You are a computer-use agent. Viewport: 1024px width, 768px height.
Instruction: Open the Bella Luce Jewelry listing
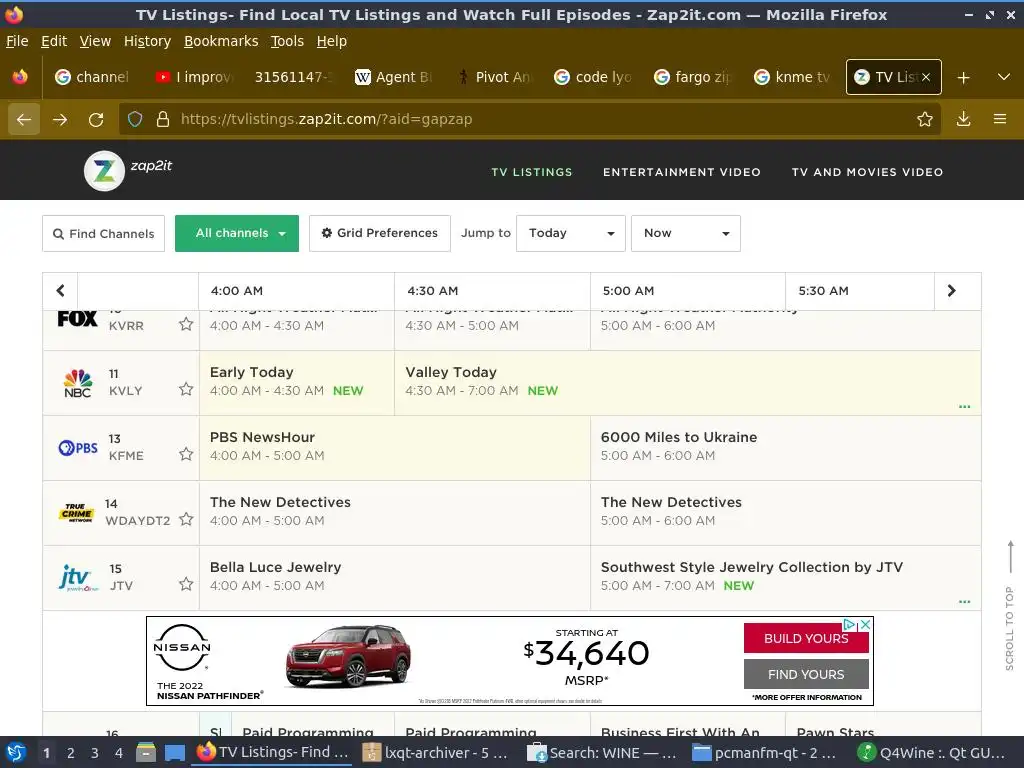click(394, 578)
